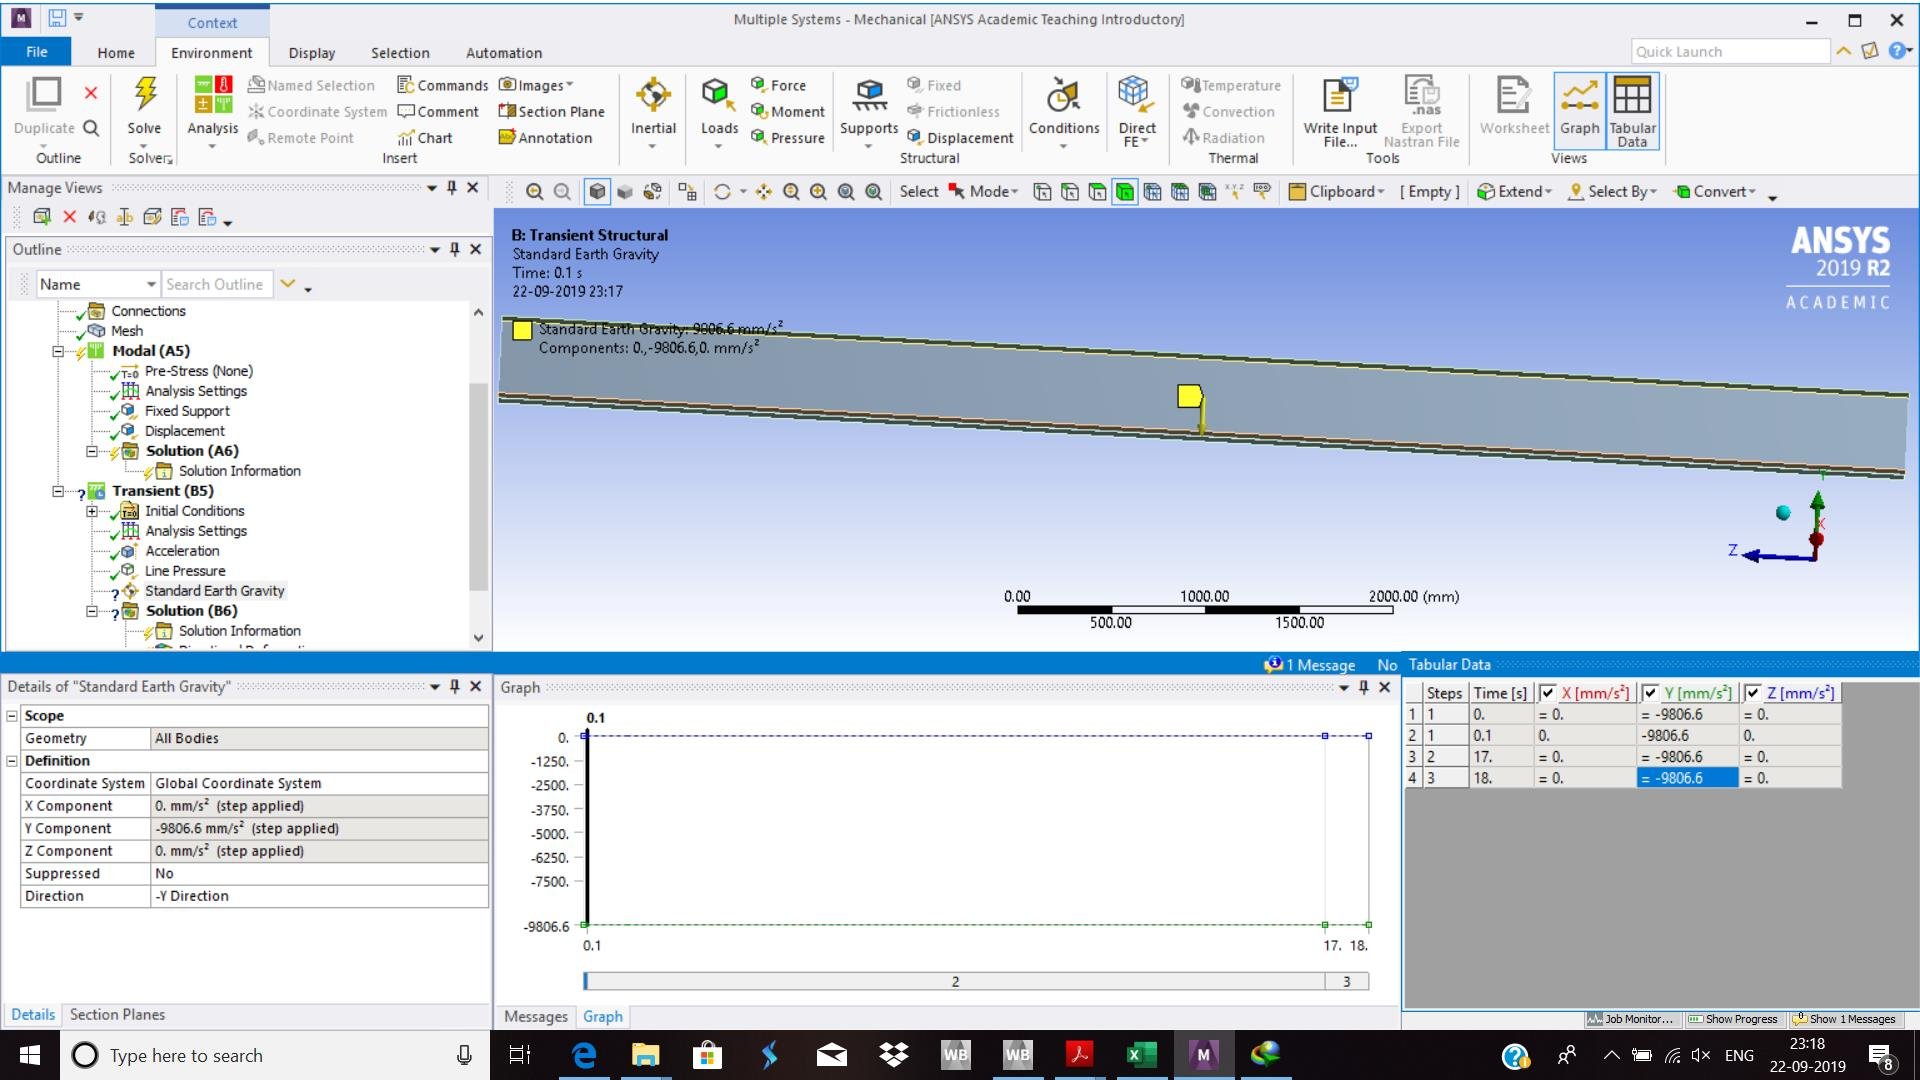The width and height of the screenshot is (1920, 1080).
Task: Select the edge selection filter icon
Action: pyautogui.click(x=1070, y=192)
